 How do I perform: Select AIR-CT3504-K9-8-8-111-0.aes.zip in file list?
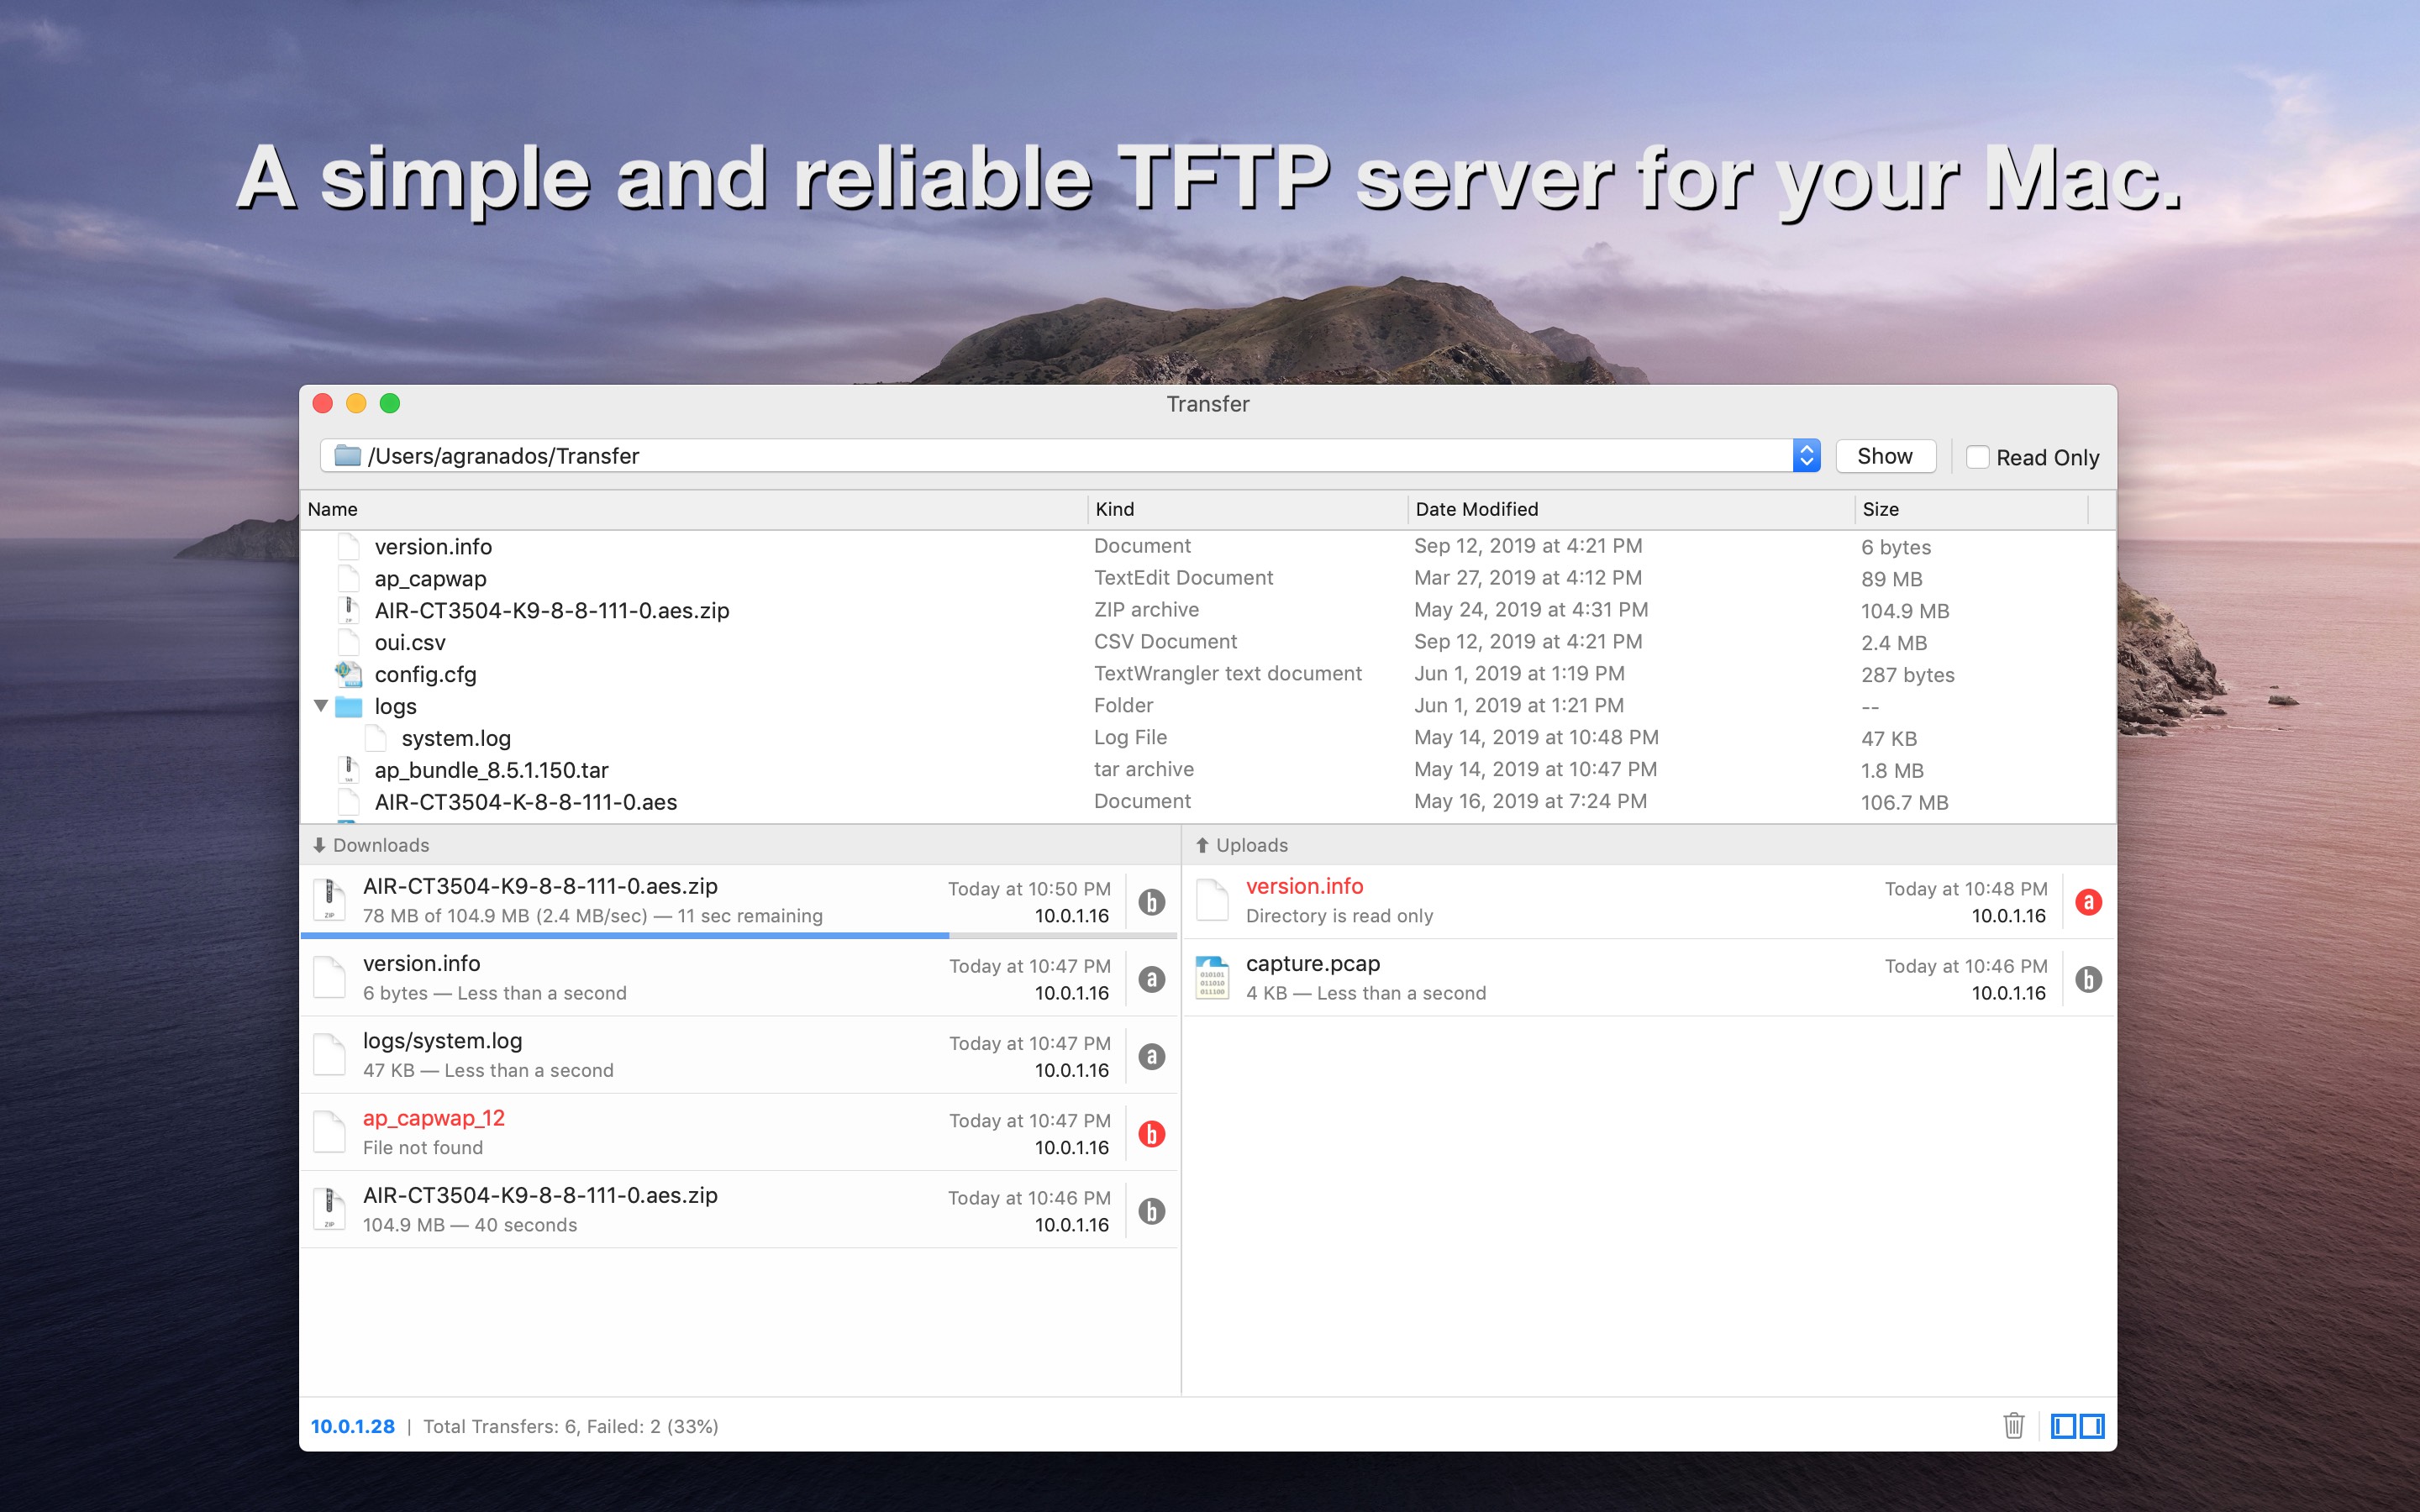[x=552, y=611]
